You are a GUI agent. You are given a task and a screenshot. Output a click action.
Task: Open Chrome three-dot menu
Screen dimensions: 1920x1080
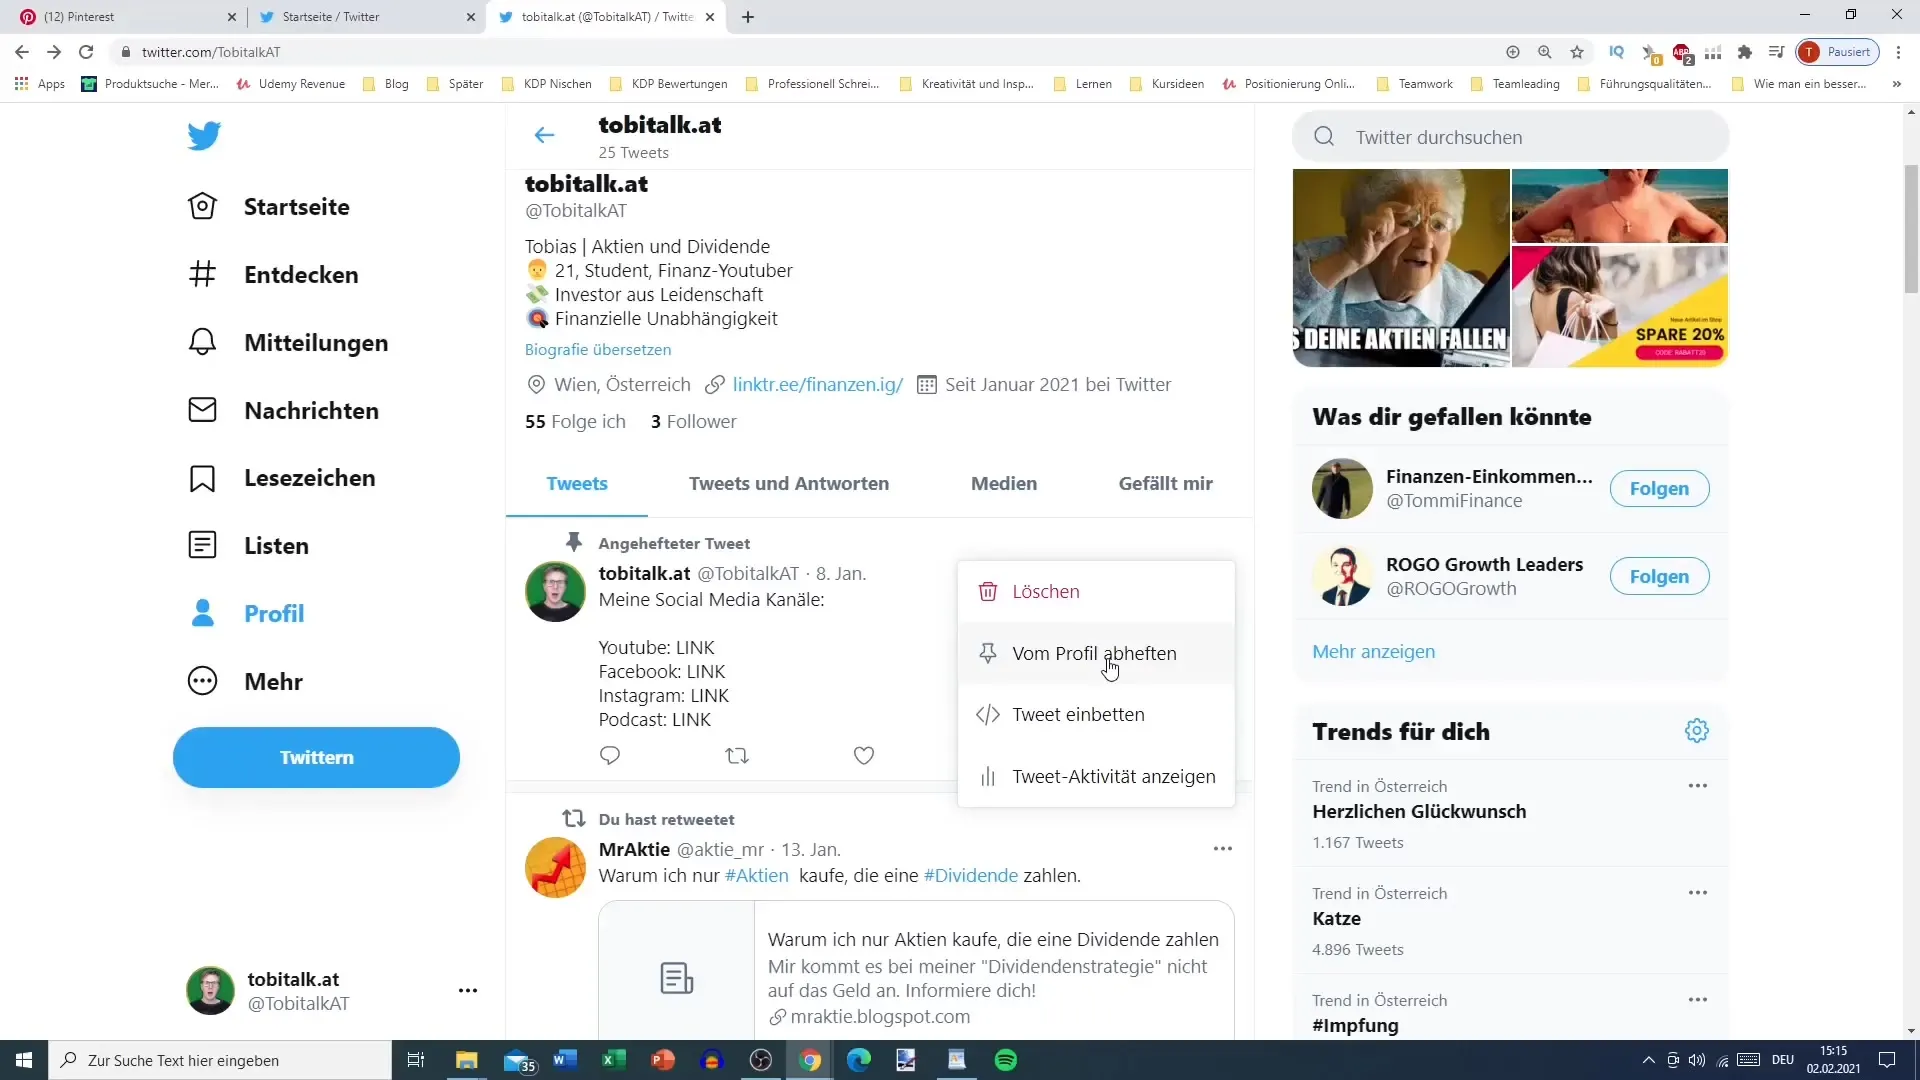1899,52
